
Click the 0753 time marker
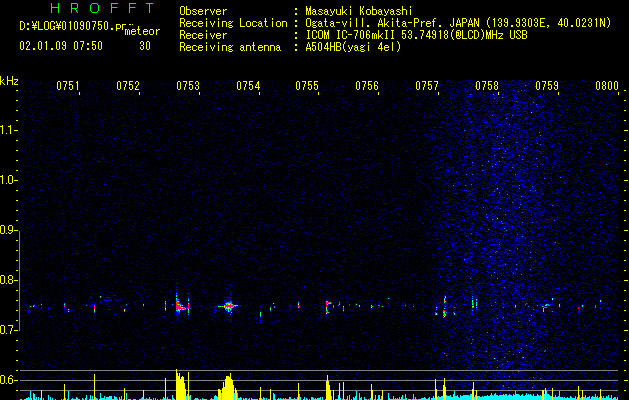click(188, 86)
